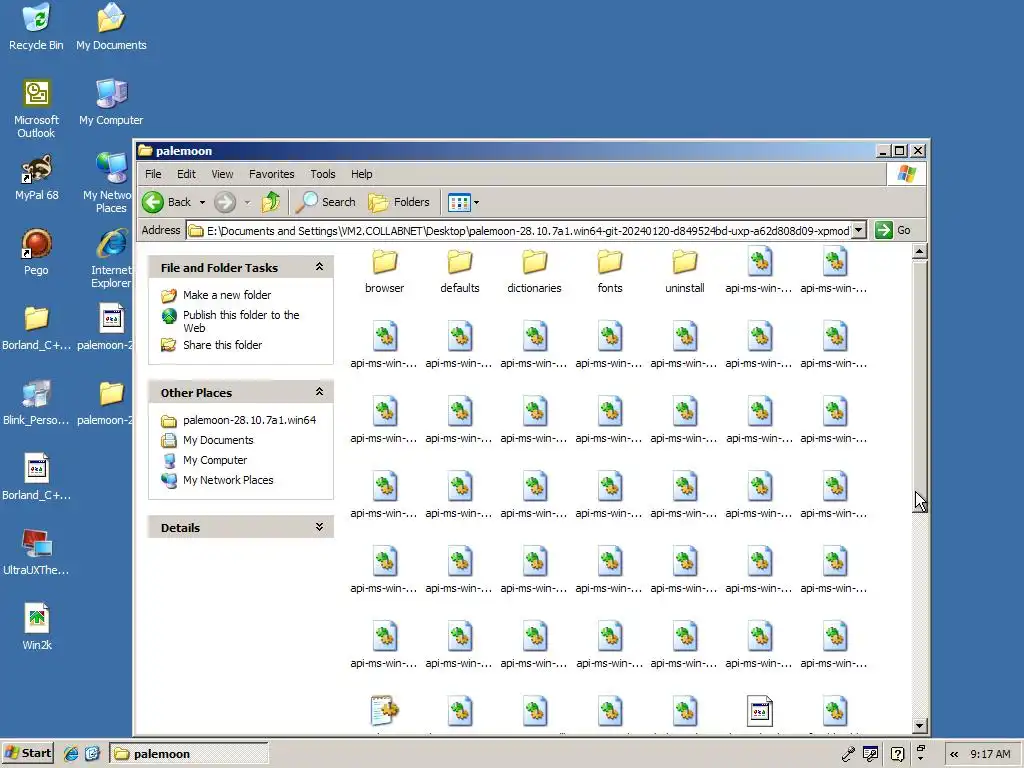Open the Tools menu
This screenshot has width=1024, height=768.
(x=323, y=174)
